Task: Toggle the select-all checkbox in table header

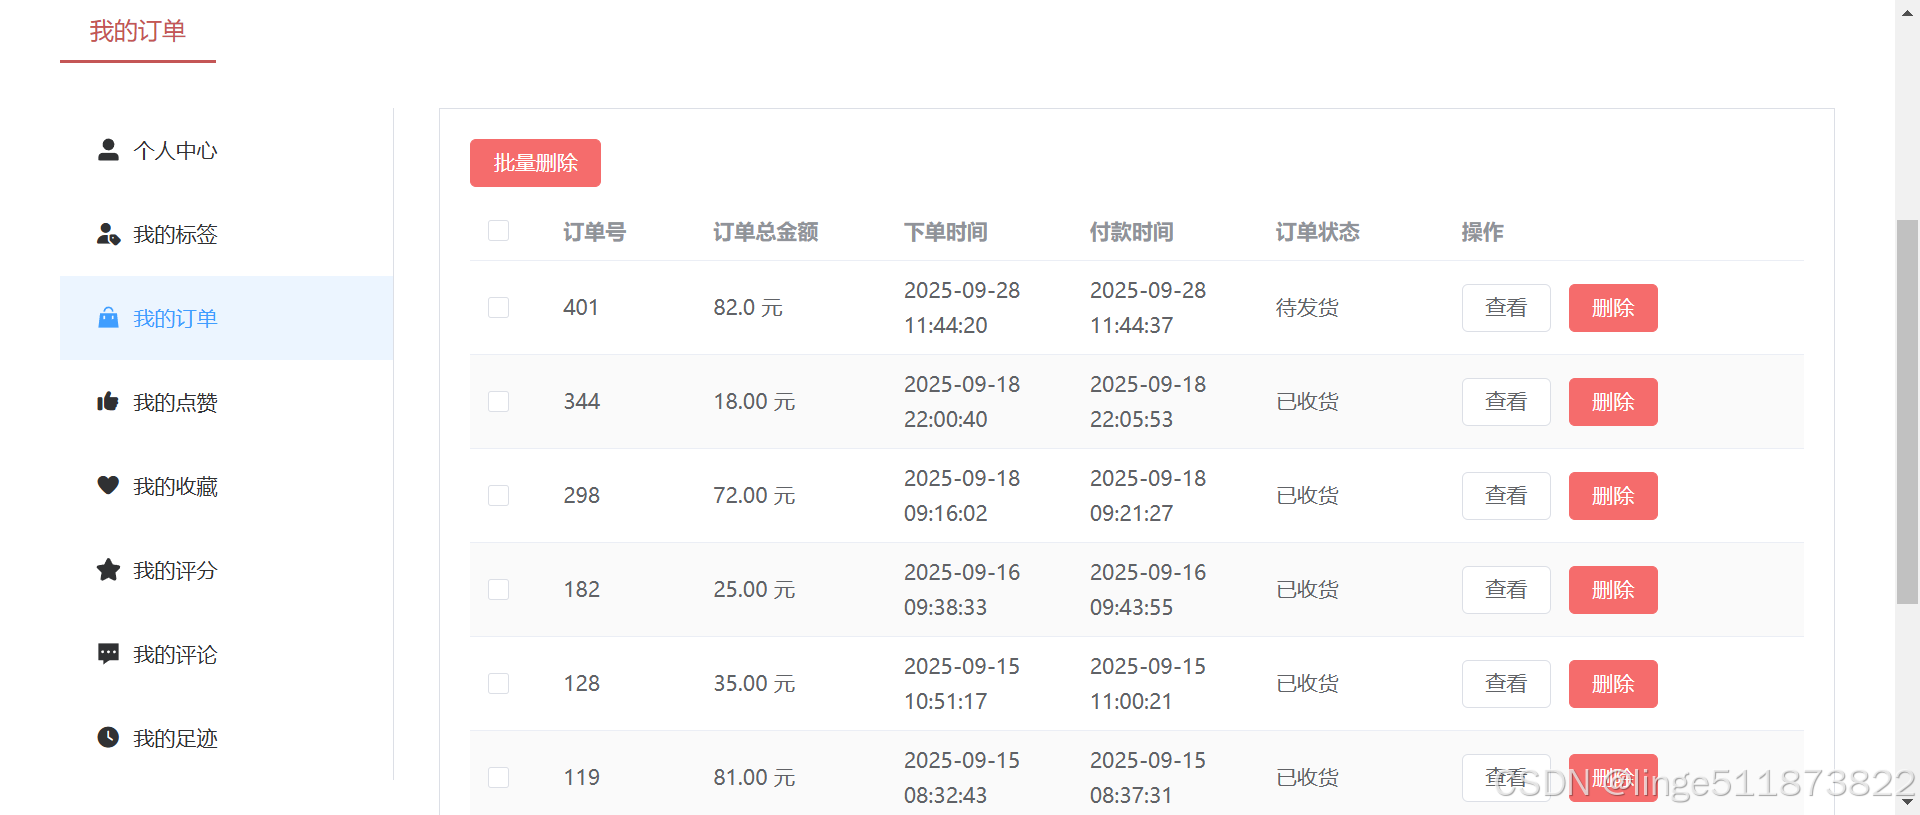Action: pyautogui.click(x=498, y=231)
